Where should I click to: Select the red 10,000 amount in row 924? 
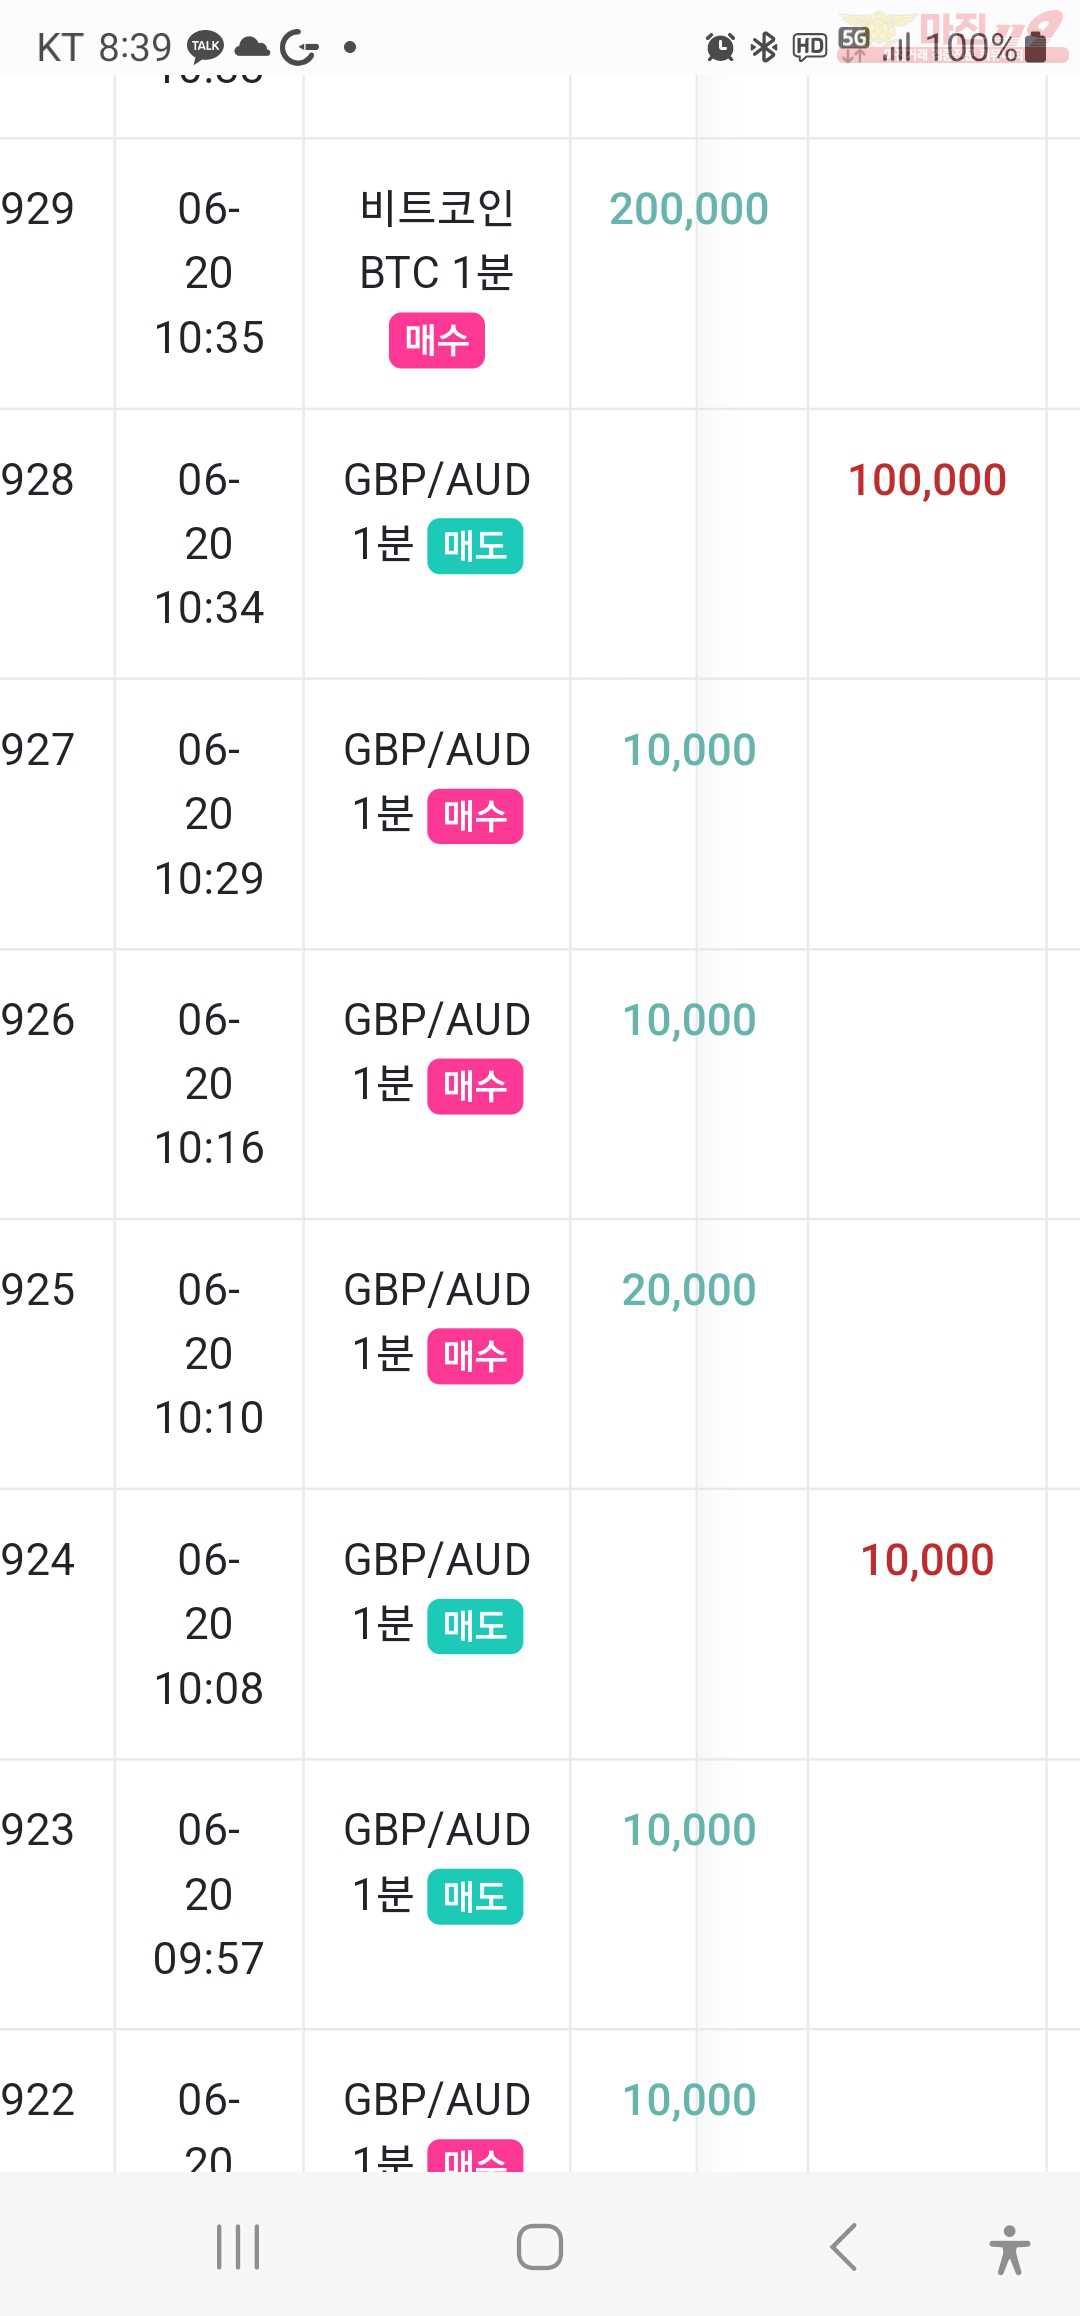click(927, 1560)
